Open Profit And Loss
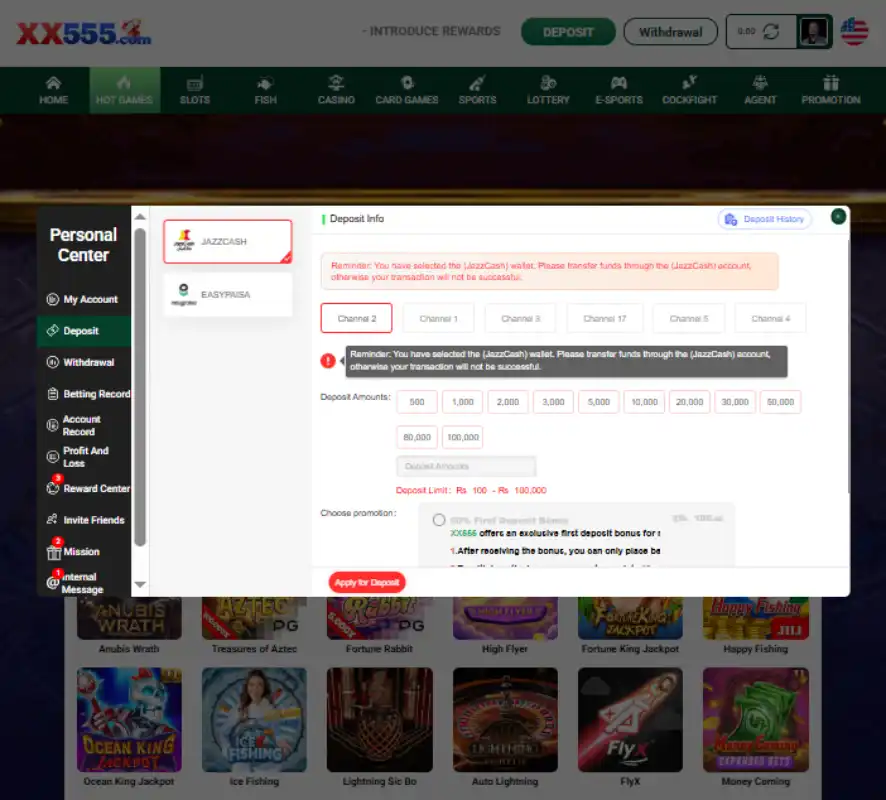 click(83, 456)
